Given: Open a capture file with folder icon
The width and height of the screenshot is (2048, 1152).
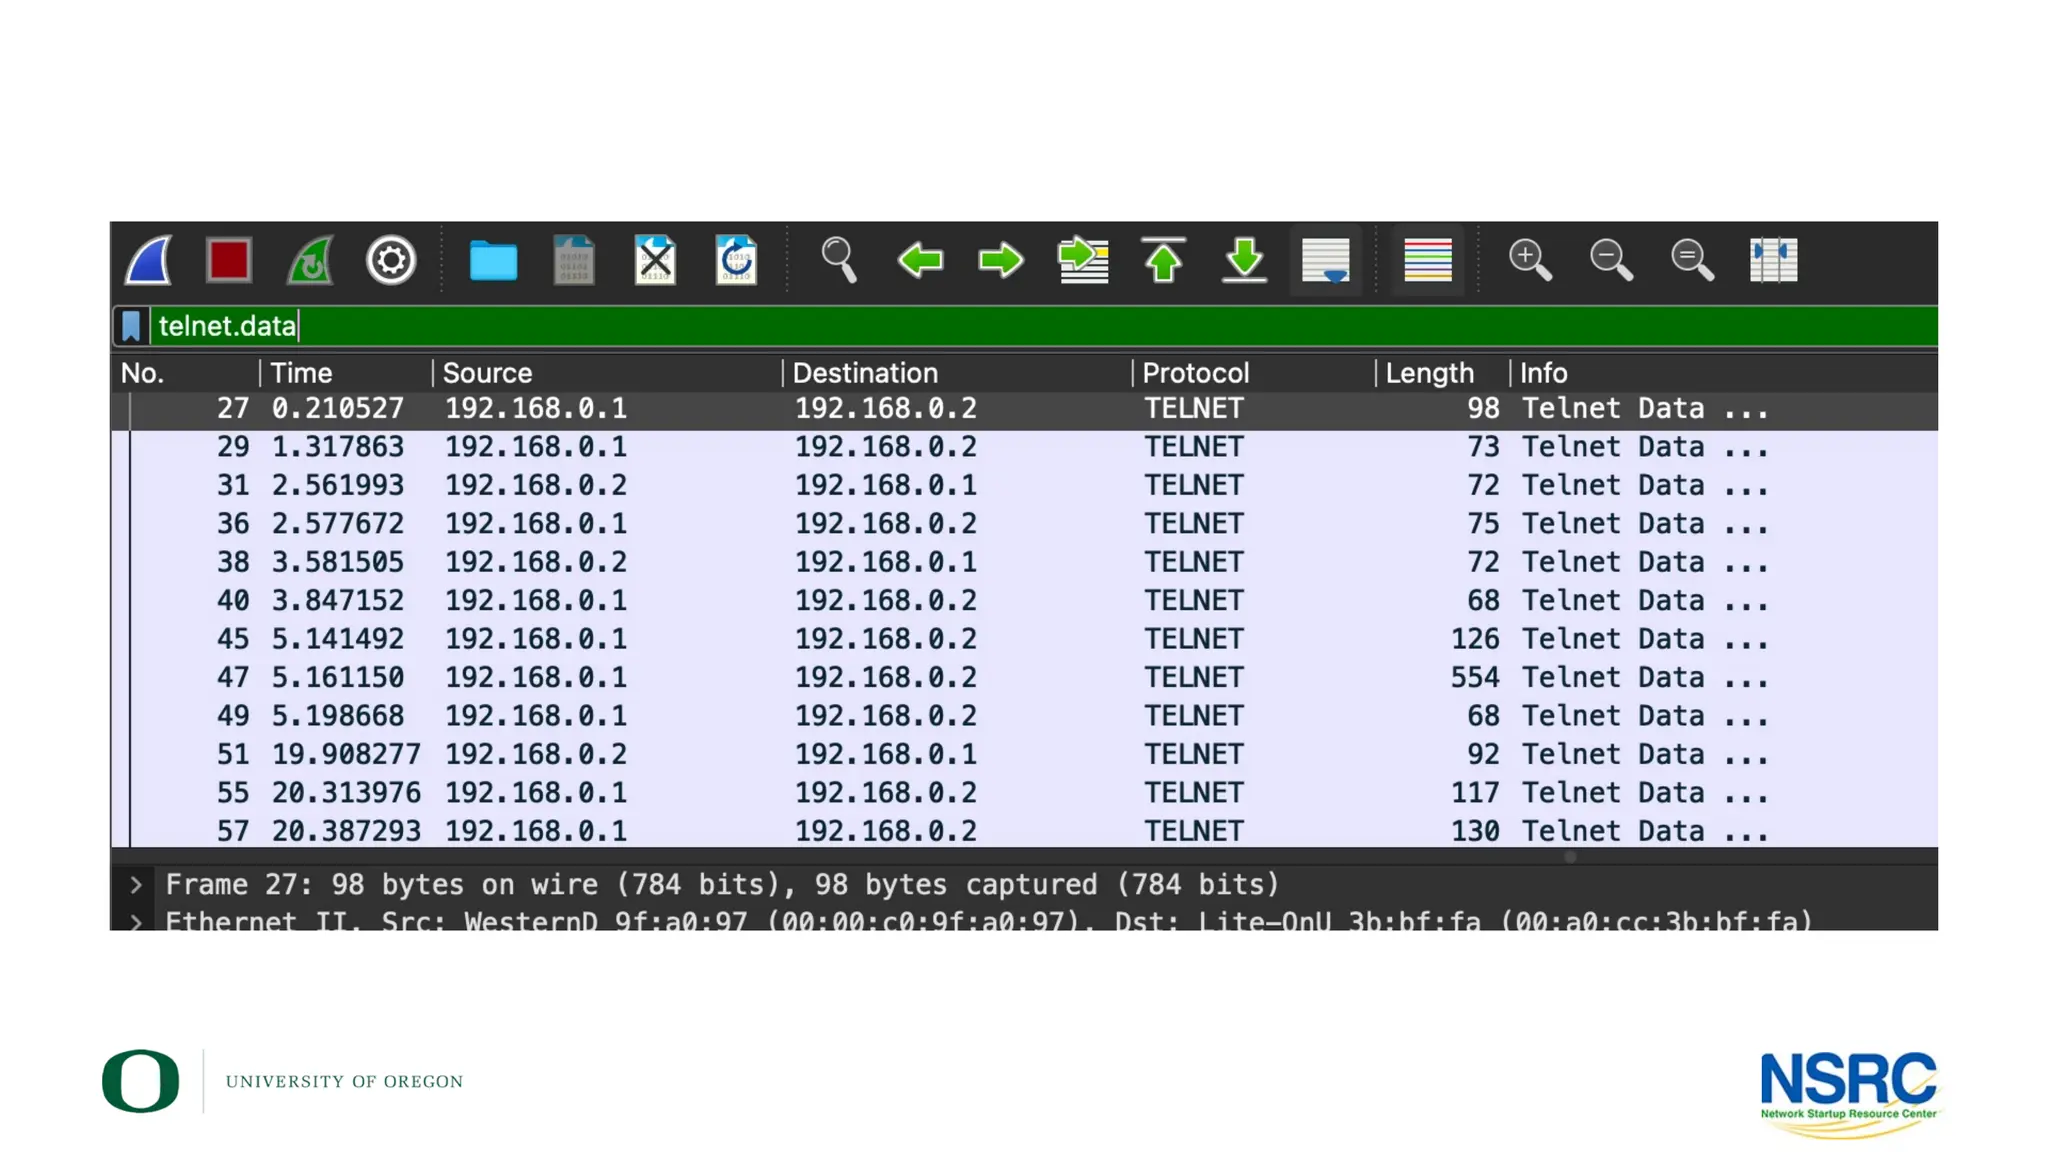Looking at the screenshot, I should [x=493, y=261].
